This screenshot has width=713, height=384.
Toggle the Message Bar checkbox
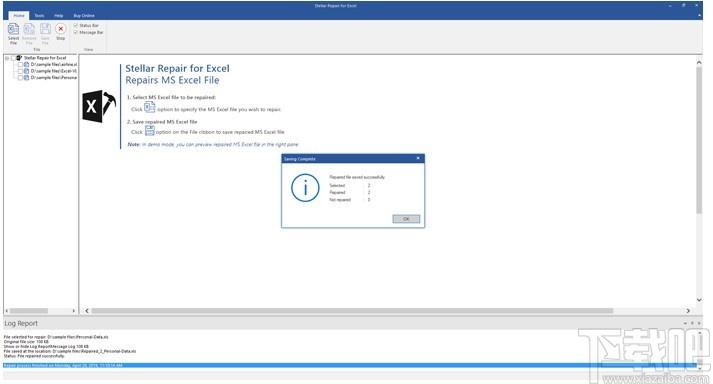click(76, 32)
